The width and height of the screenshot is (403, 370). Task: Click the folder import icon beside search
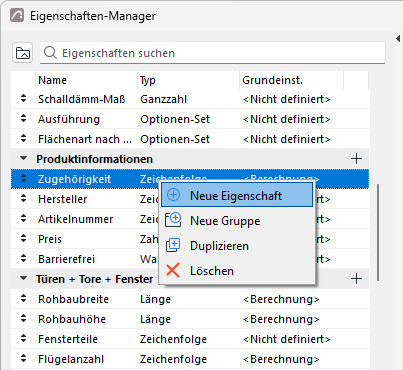pos(22,53)
